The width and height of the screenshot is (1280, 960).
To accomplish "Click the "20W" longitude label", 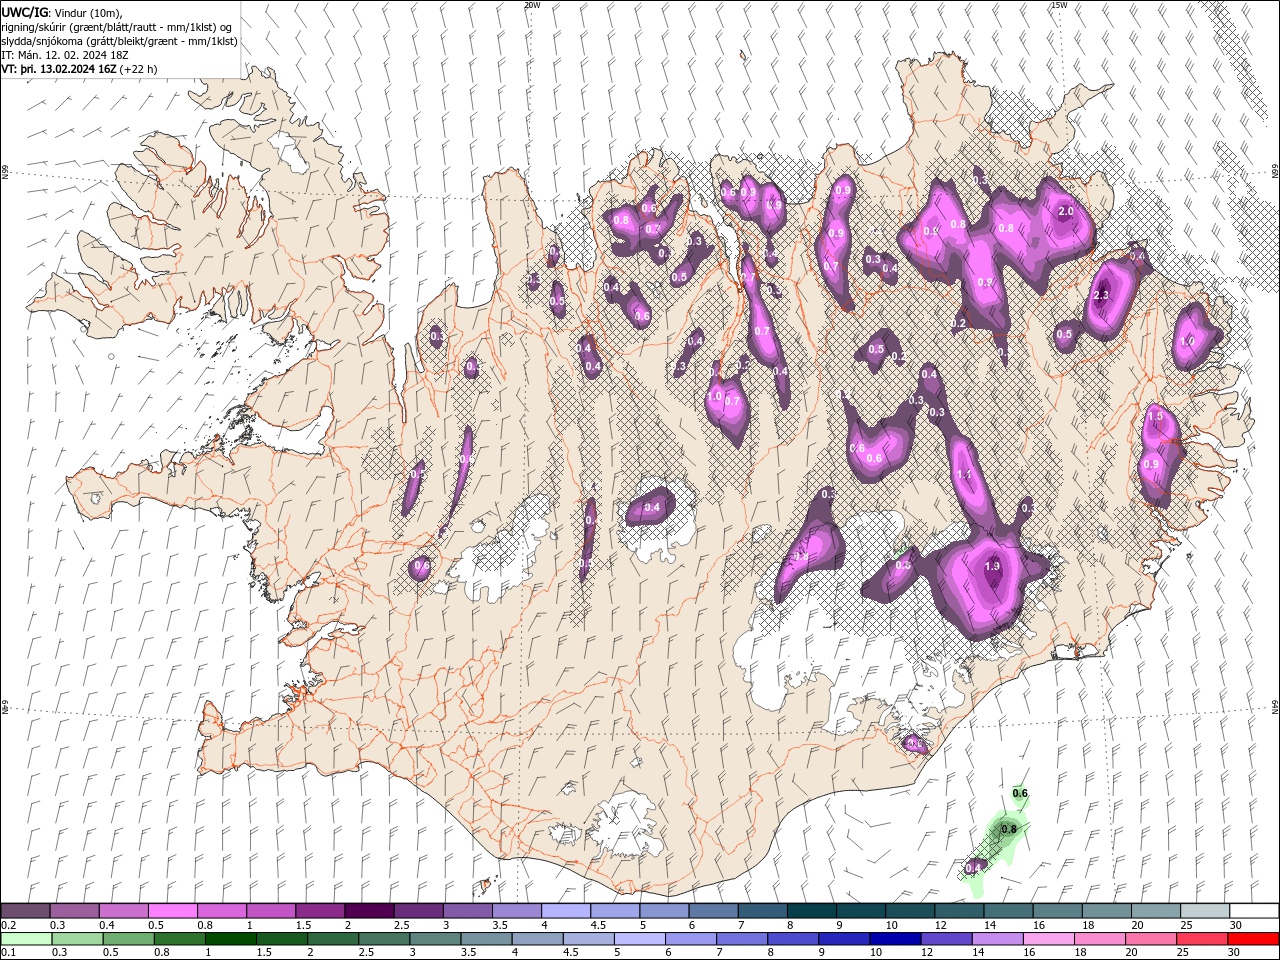I will tap(532, 5).
